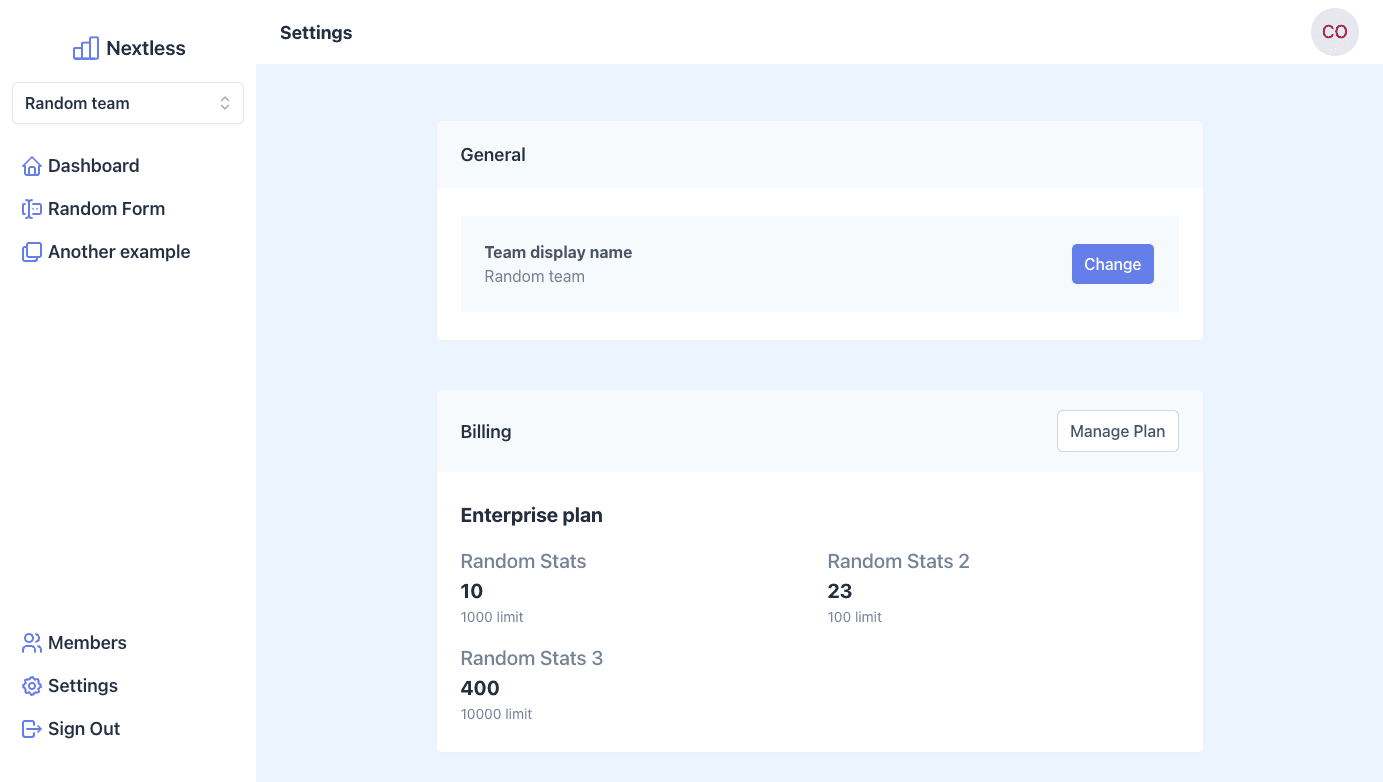Expand the team switcher chevron control
The image size is (1383, 782).
tap(227, 103)
